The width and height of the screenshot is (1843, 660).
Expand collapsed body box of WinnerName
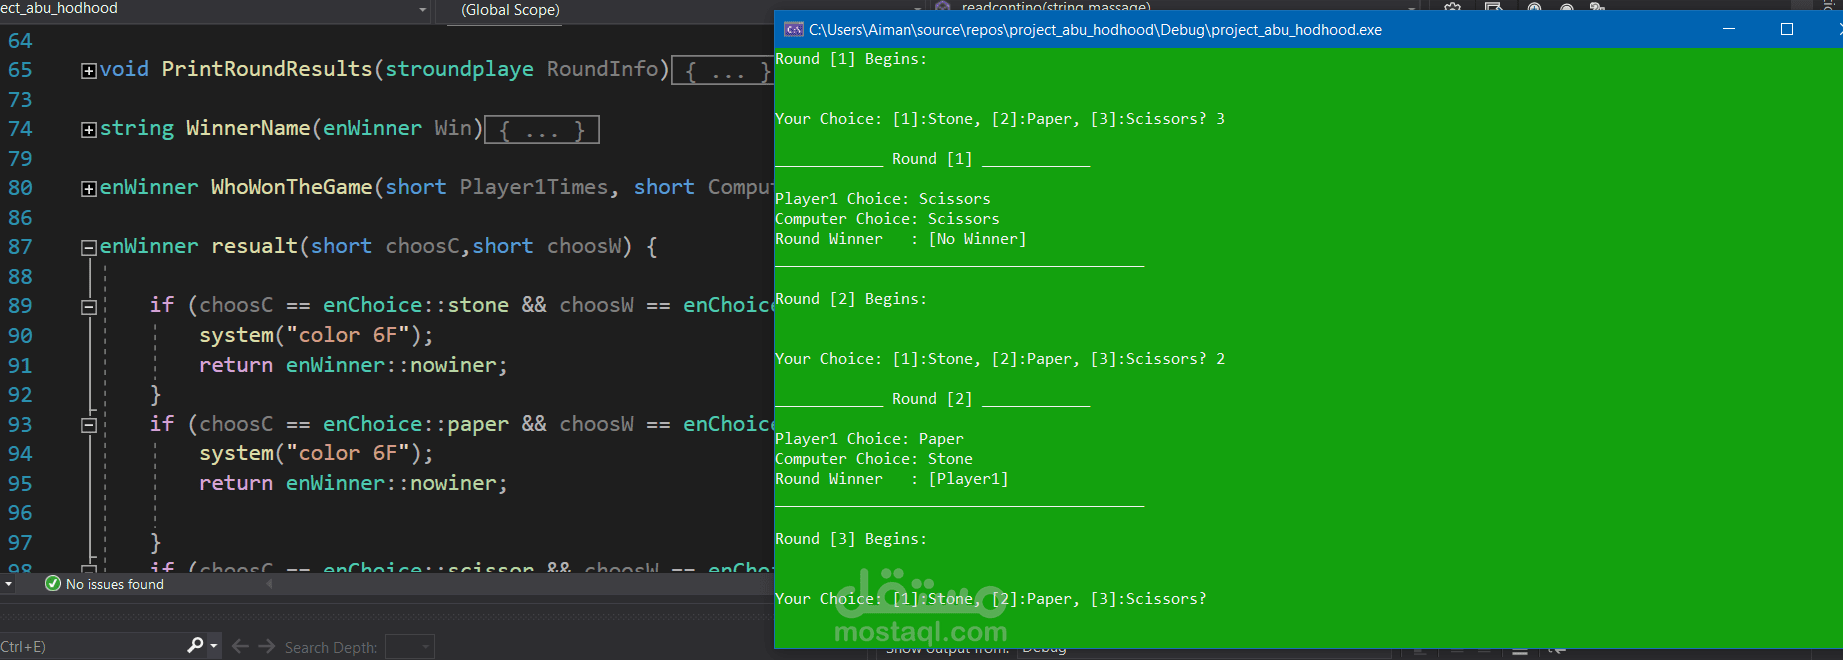coord(542,130)
